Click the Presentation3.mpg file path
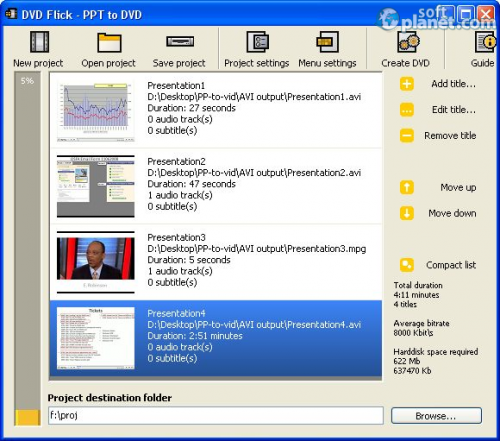Image resolution: width=500 pixels, height=441 pixels. (x=257, y=249)
